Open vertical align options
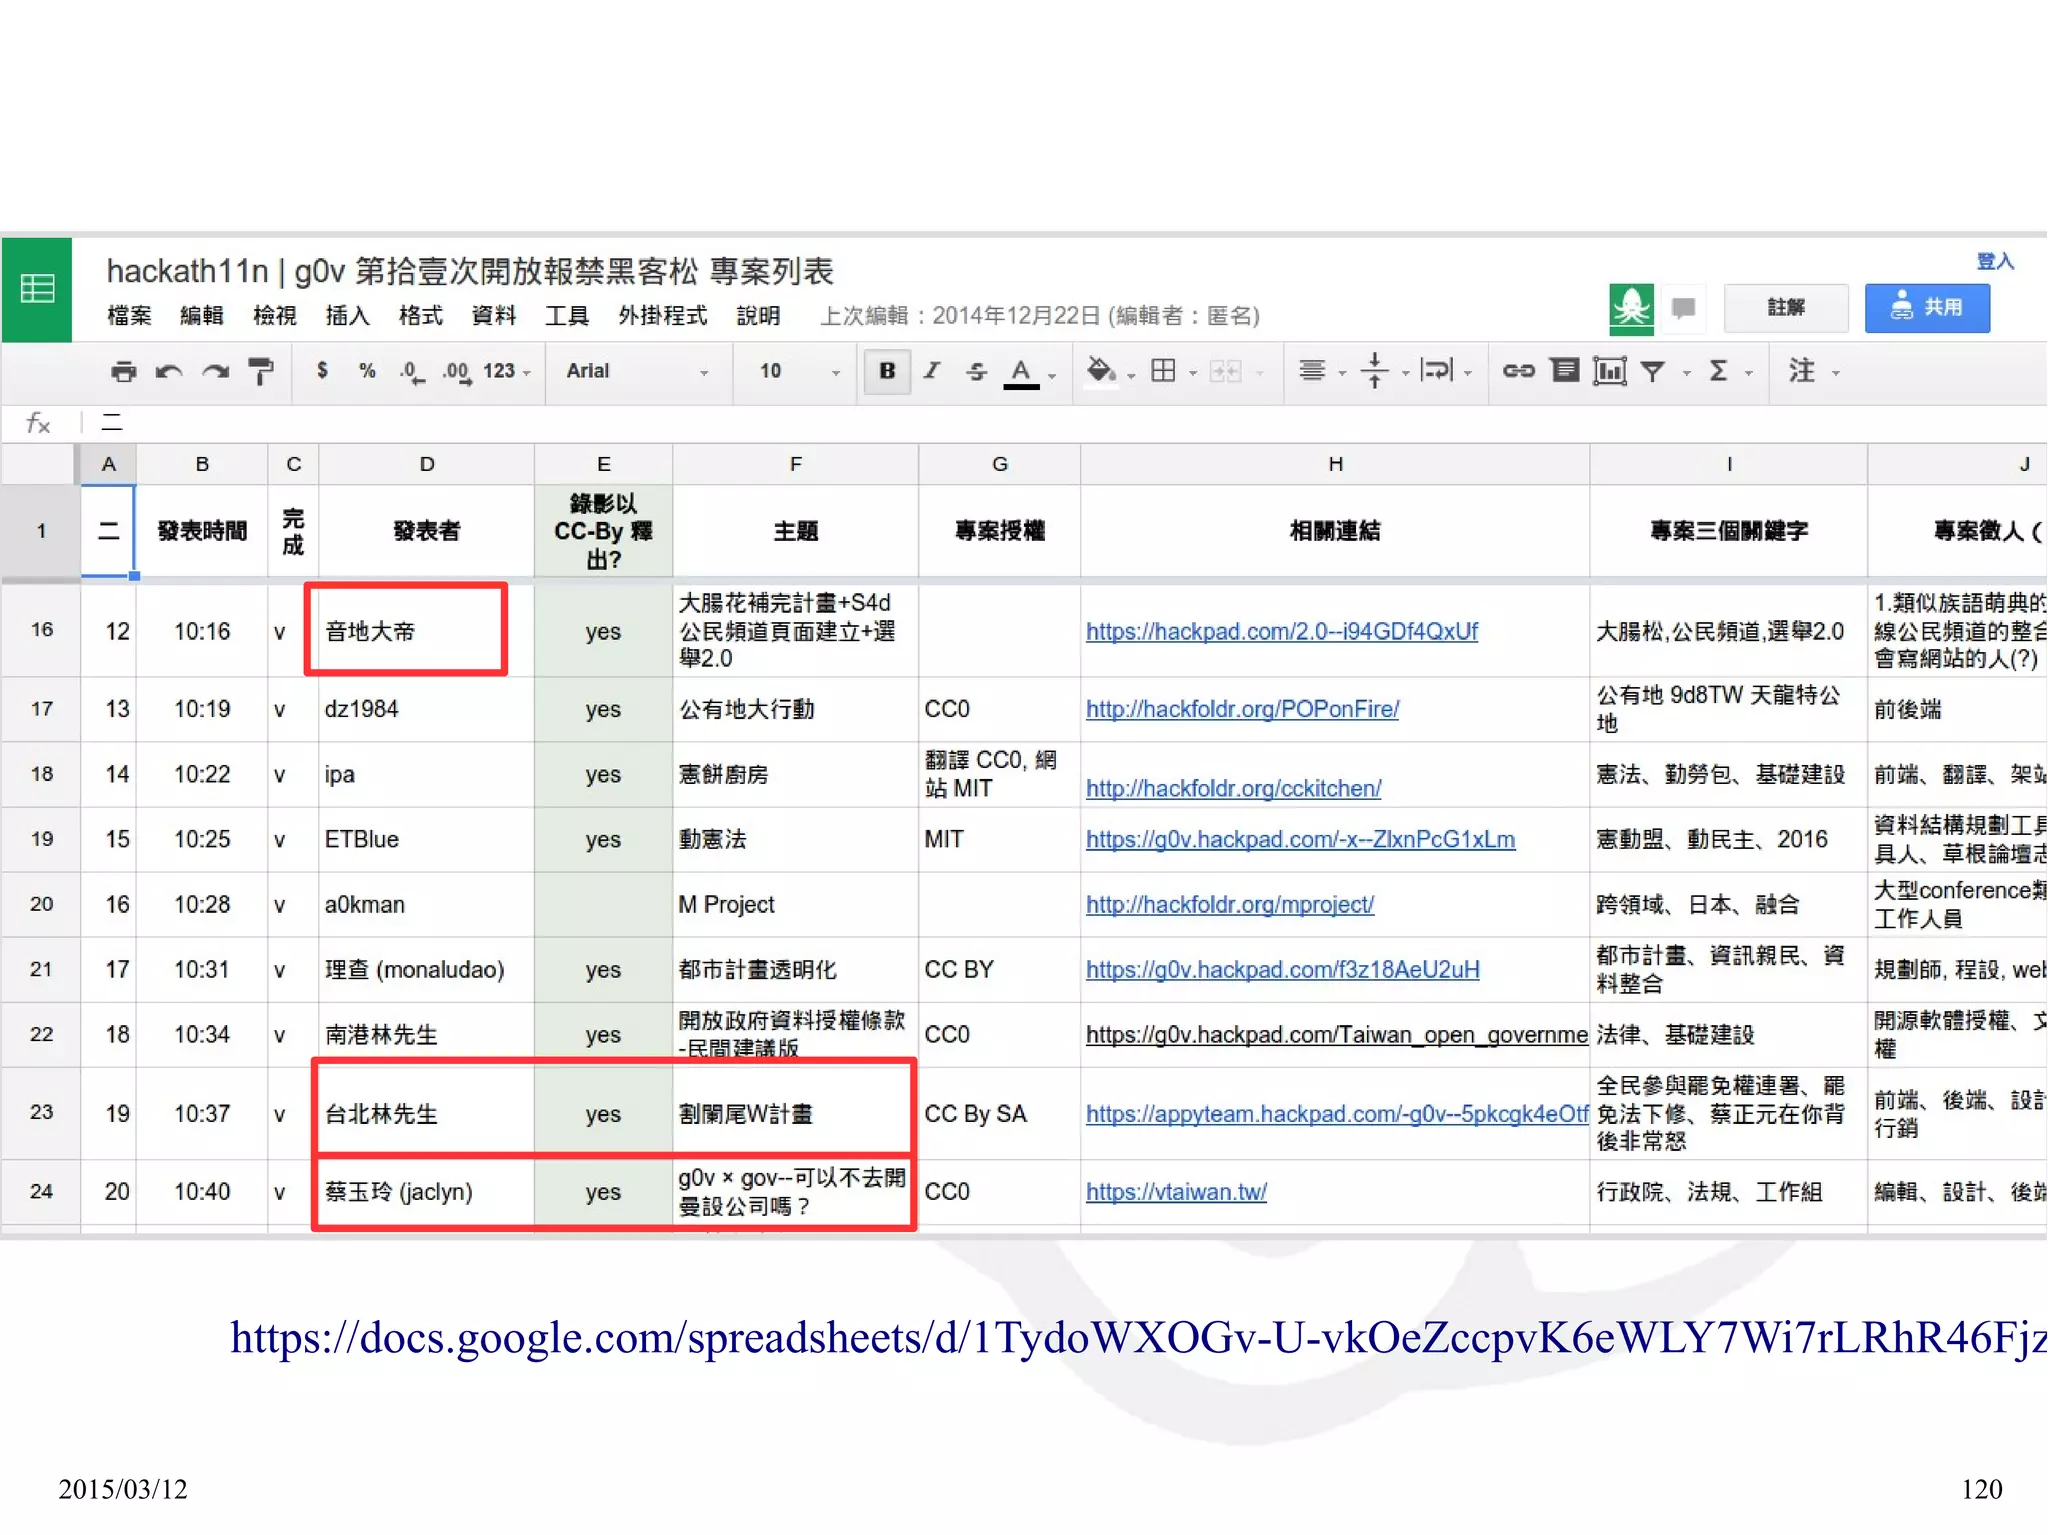Image resolution: width=2048 pixels, height=1535 pixels. [x=1375, y=371]
